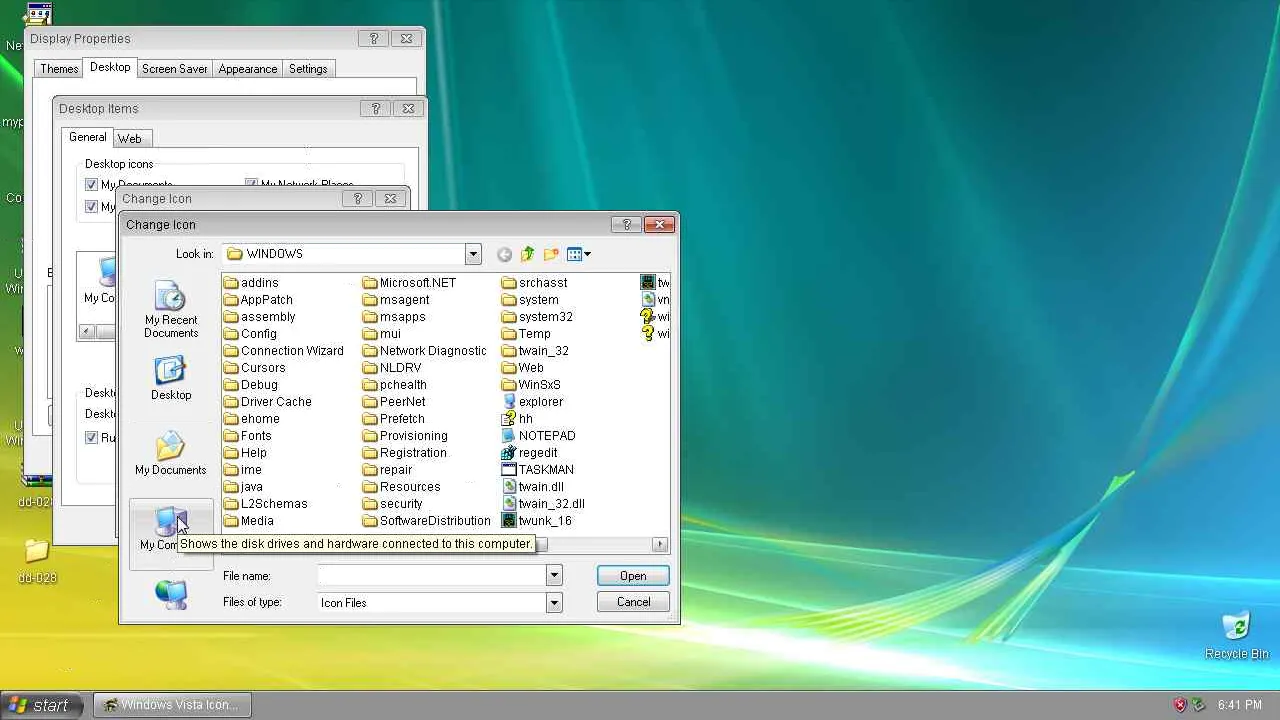This screenshot has width=1280, height=720.
Task: Click the Help button in Desktop Items title bar
Action: tap(376, 109)
